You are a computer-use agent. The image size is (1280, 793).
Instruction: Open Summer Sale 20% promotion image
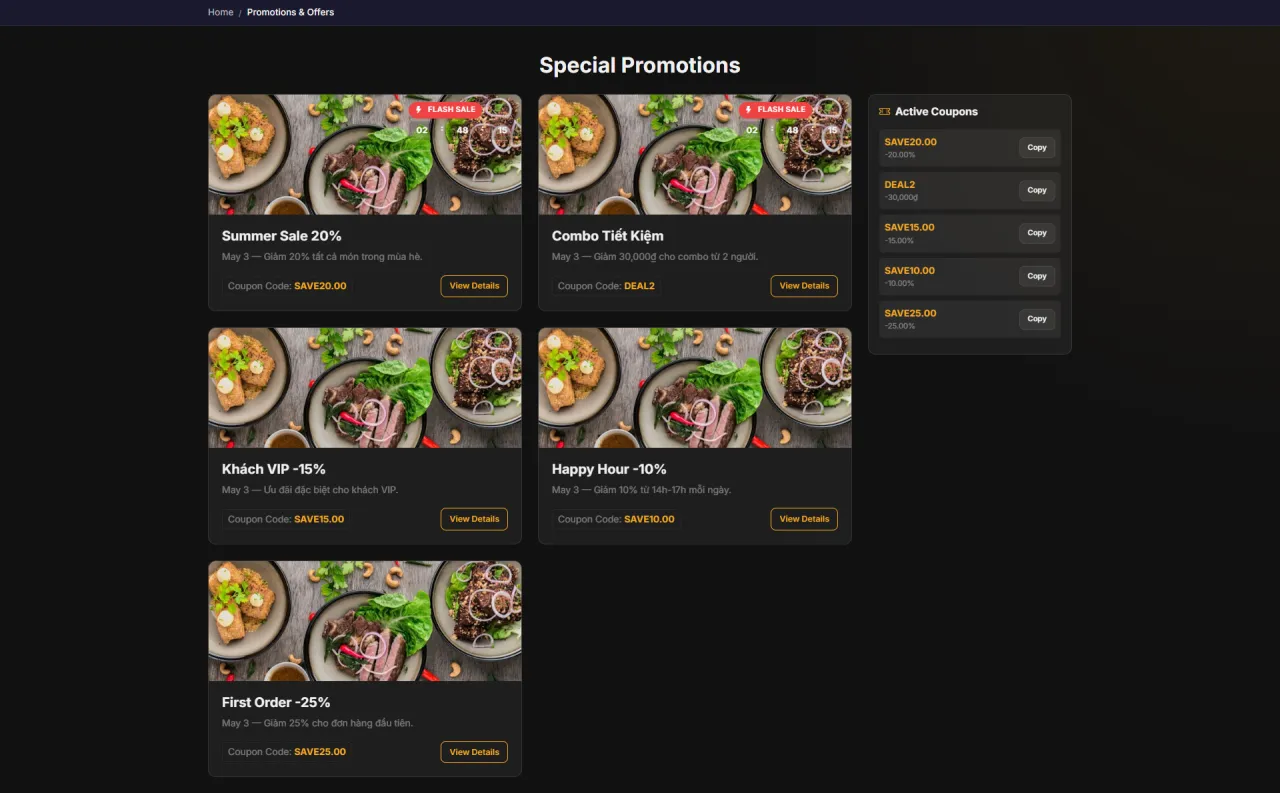point(365,155)
